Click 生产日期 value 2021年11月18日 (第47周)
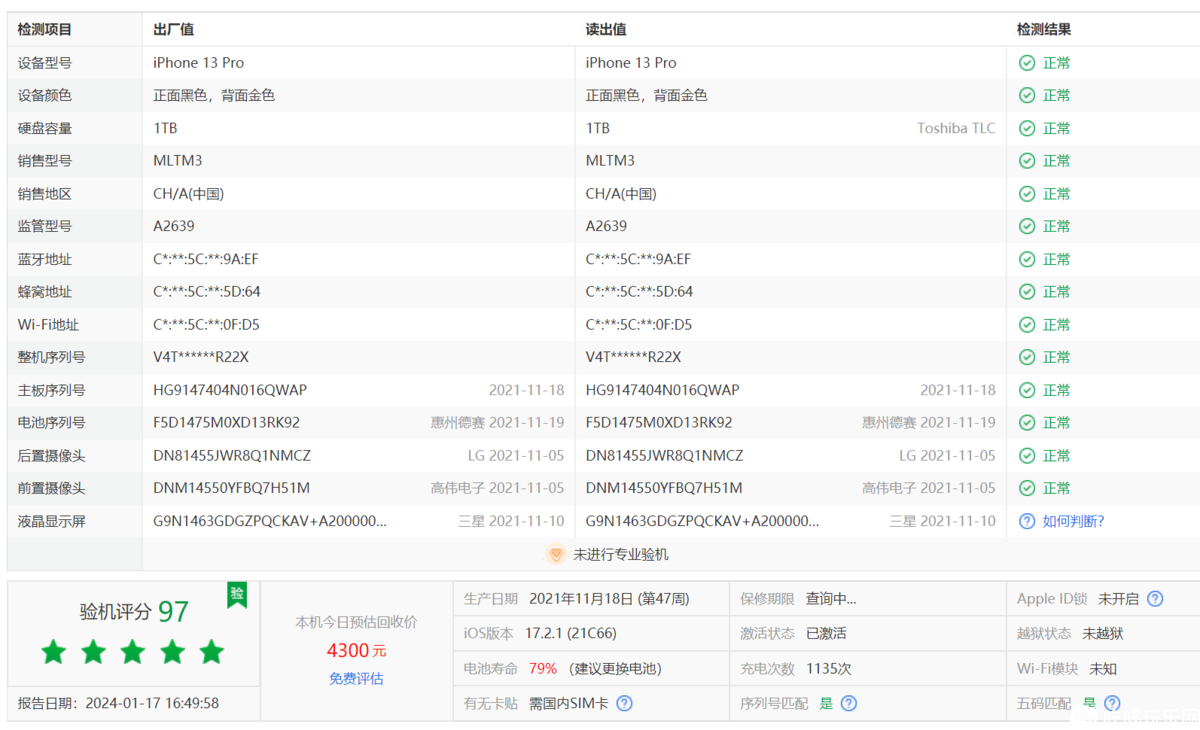Image resolution: width=1200 pixels, height=730 pixels. pyautogui.click(x=609, y=599)
